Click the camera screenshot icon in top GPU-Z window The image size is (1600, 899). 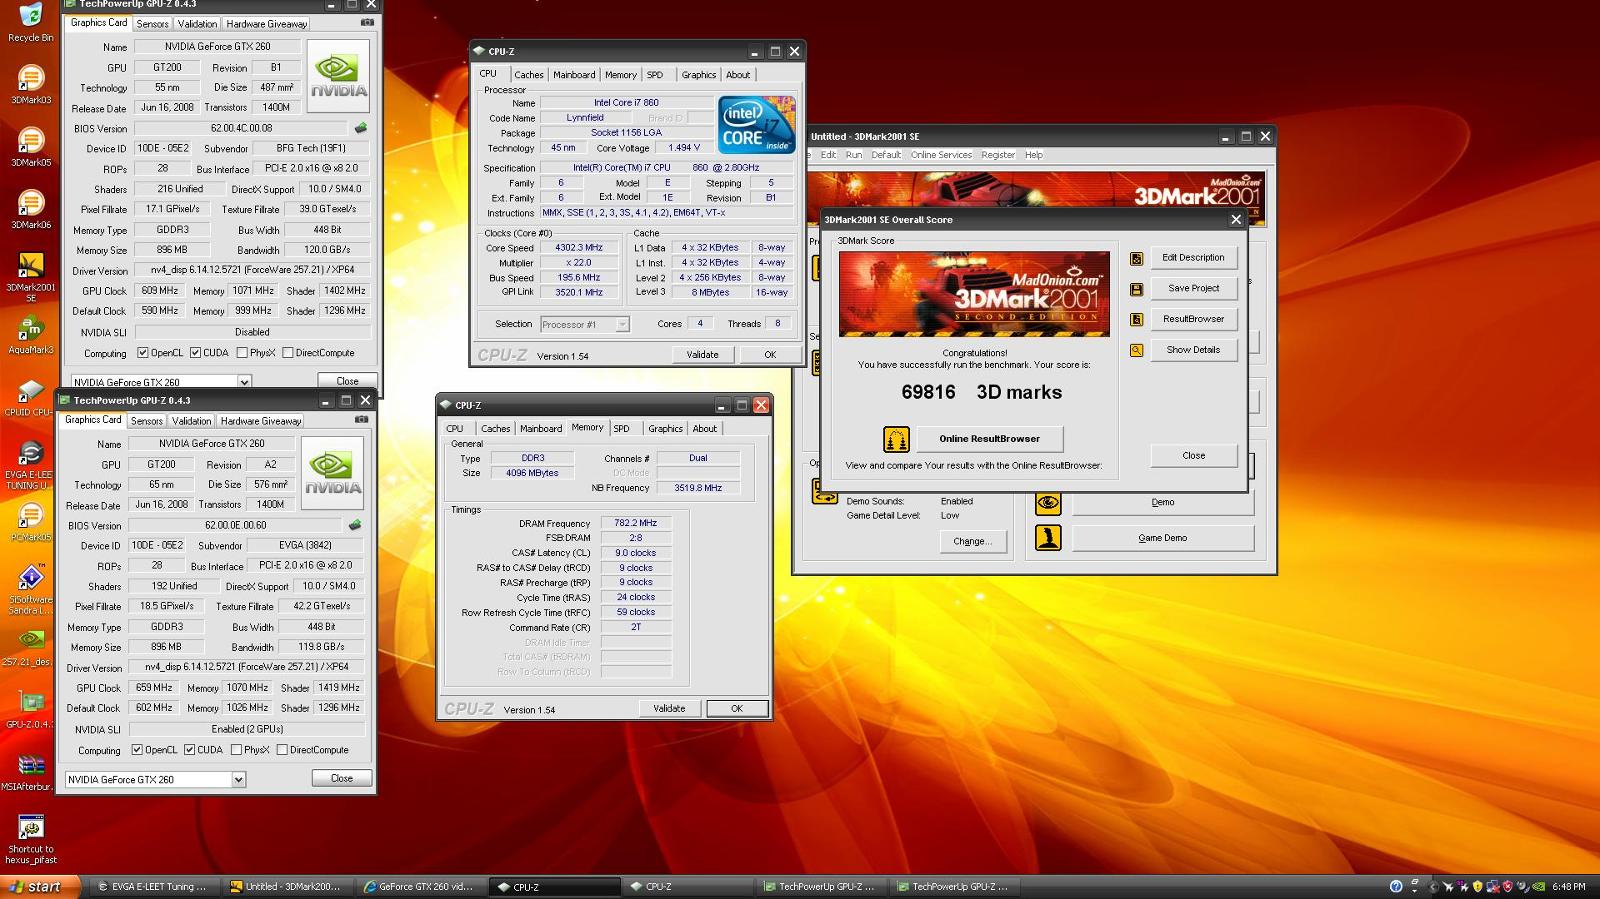(x=367, y=22)
